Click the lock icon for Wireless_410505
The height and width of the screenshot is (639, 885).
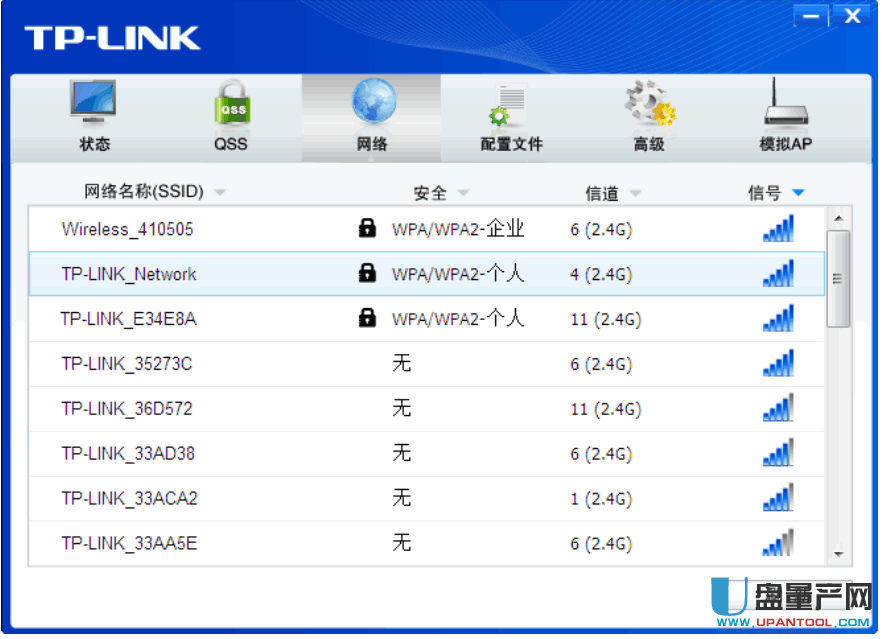[x=367, y=228]
